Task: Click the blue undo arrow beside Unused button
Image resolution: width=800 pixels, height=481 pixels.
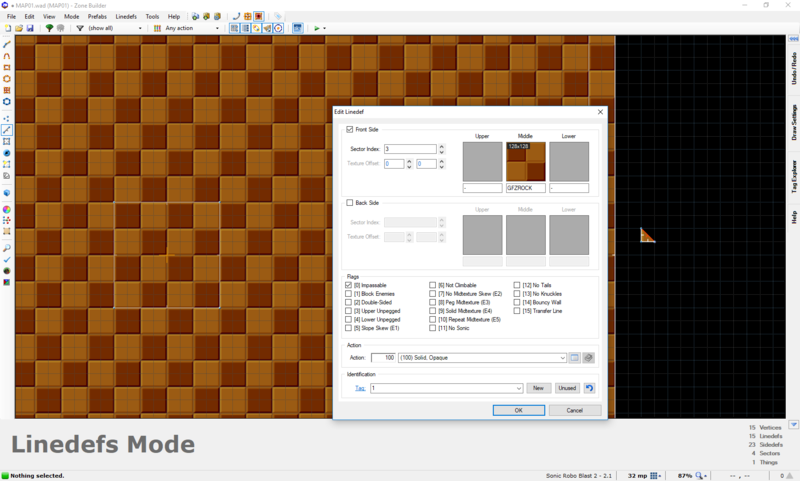Action: coord(589,387)
